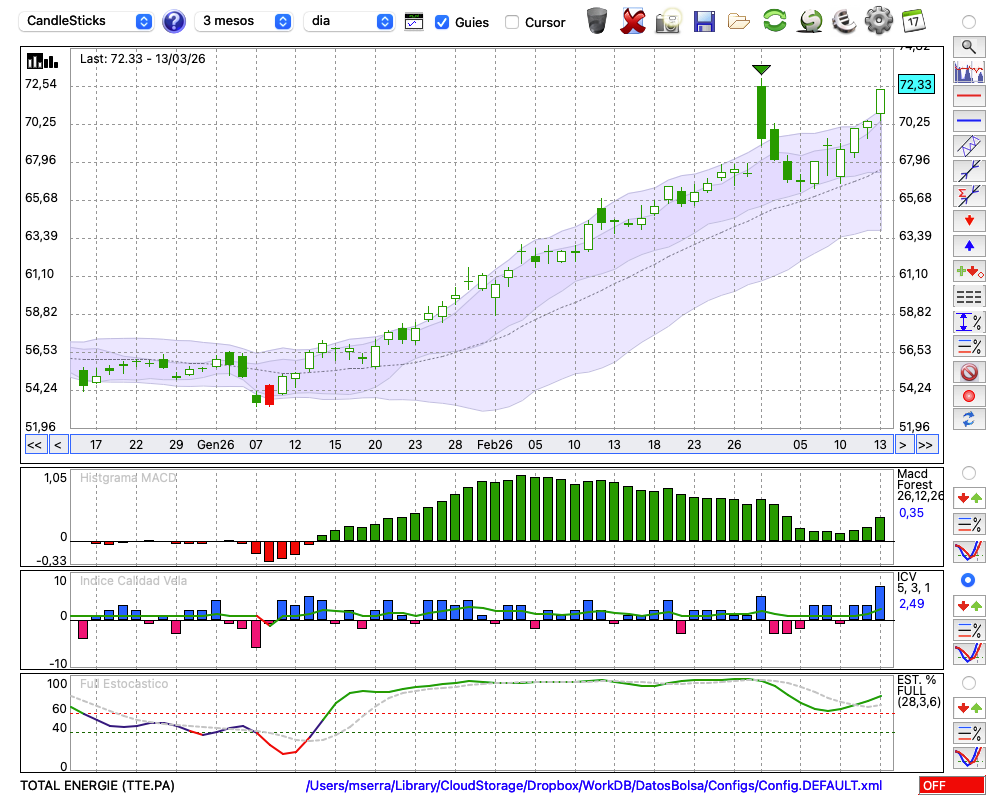Click the << jump backward button
Viewport: 1000px width, 800px height.
click(34, 445)
